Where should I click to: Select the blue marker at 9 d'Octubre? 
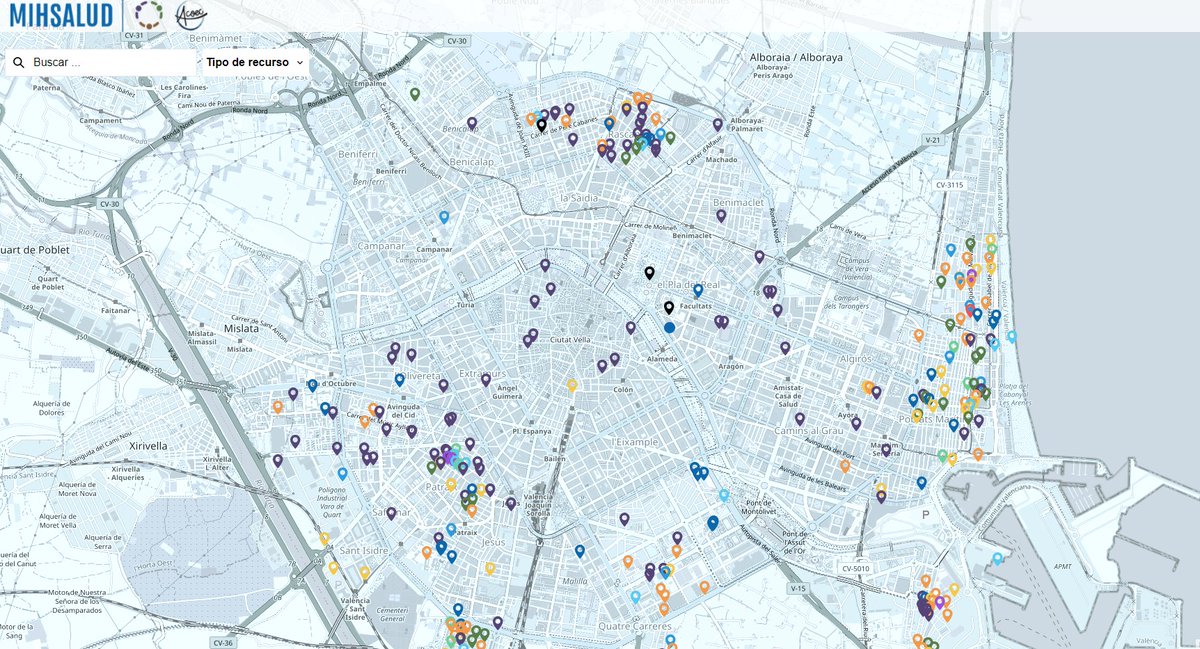312,384
